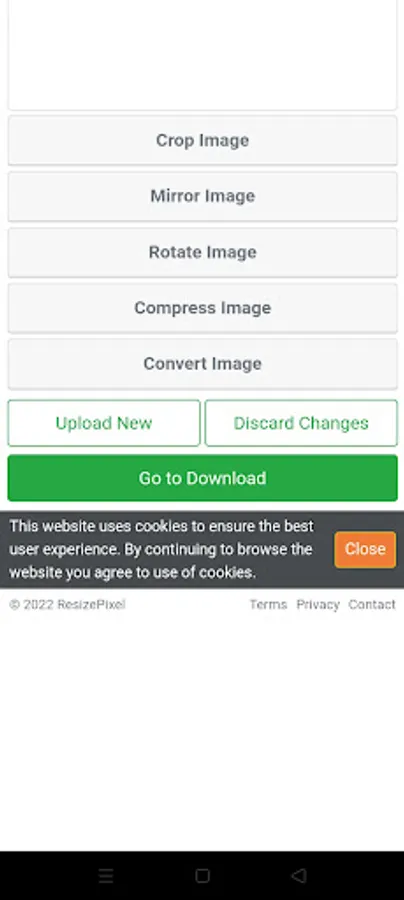
Task: Click the Upload New button
Action: [x=104, y=423]
